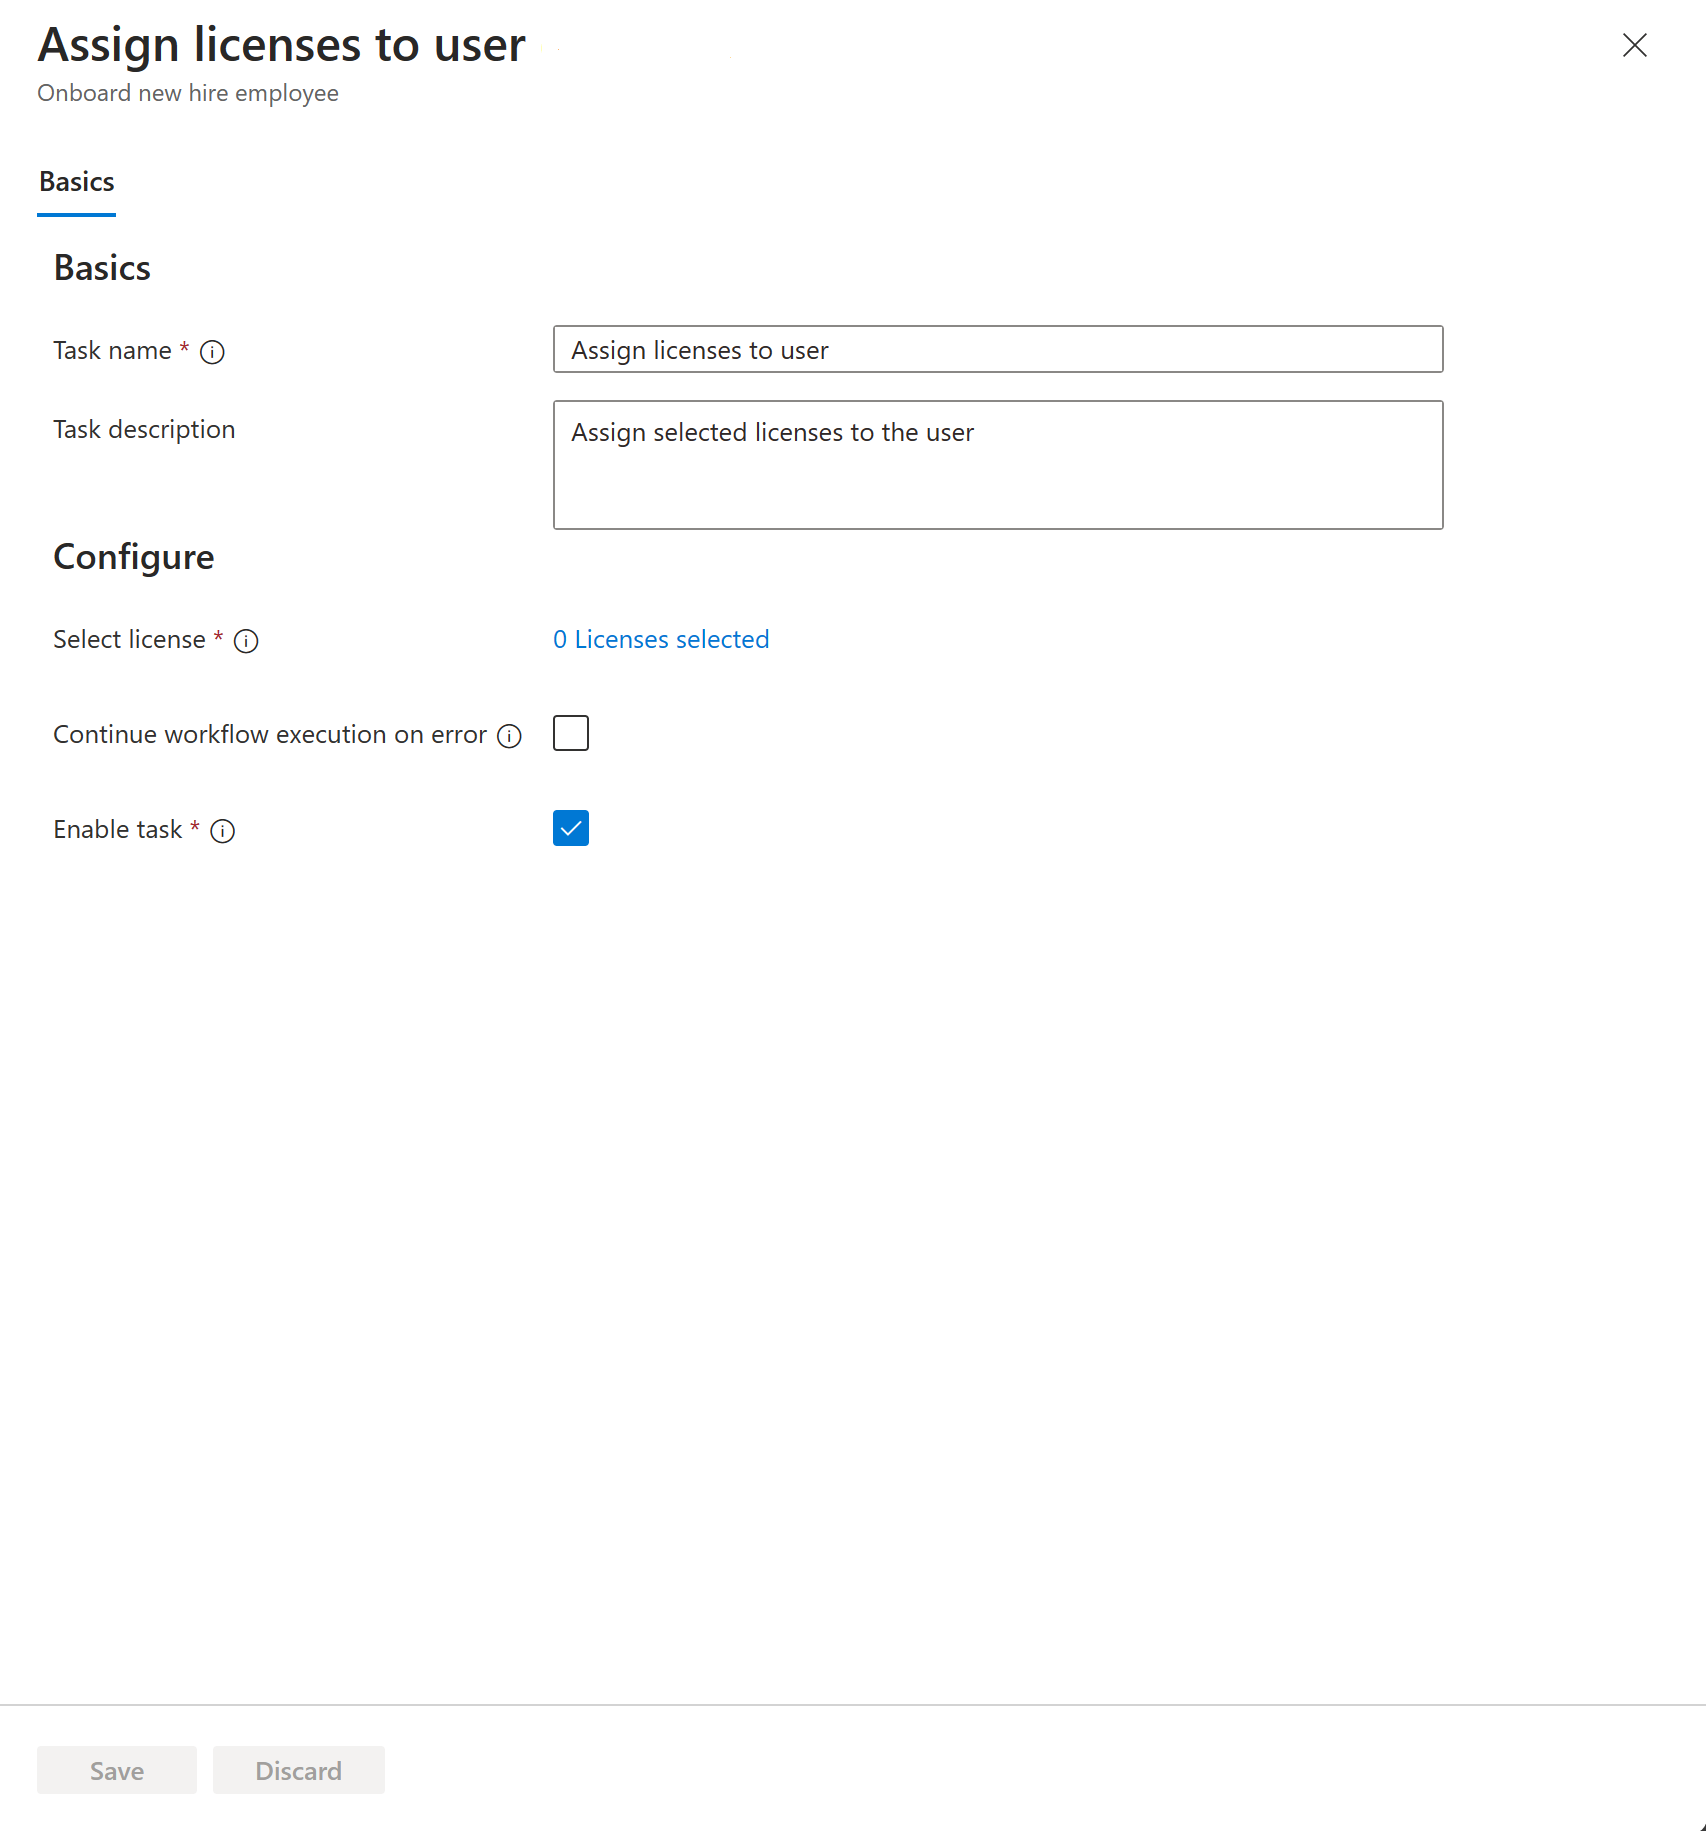Discard changes to the task
1706x1832 pixels.
click(x=297, y=1770)
